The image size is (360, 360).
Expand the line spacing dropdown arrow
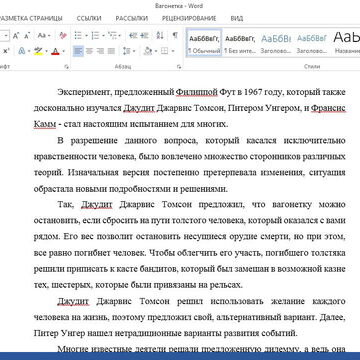point(134,51)
